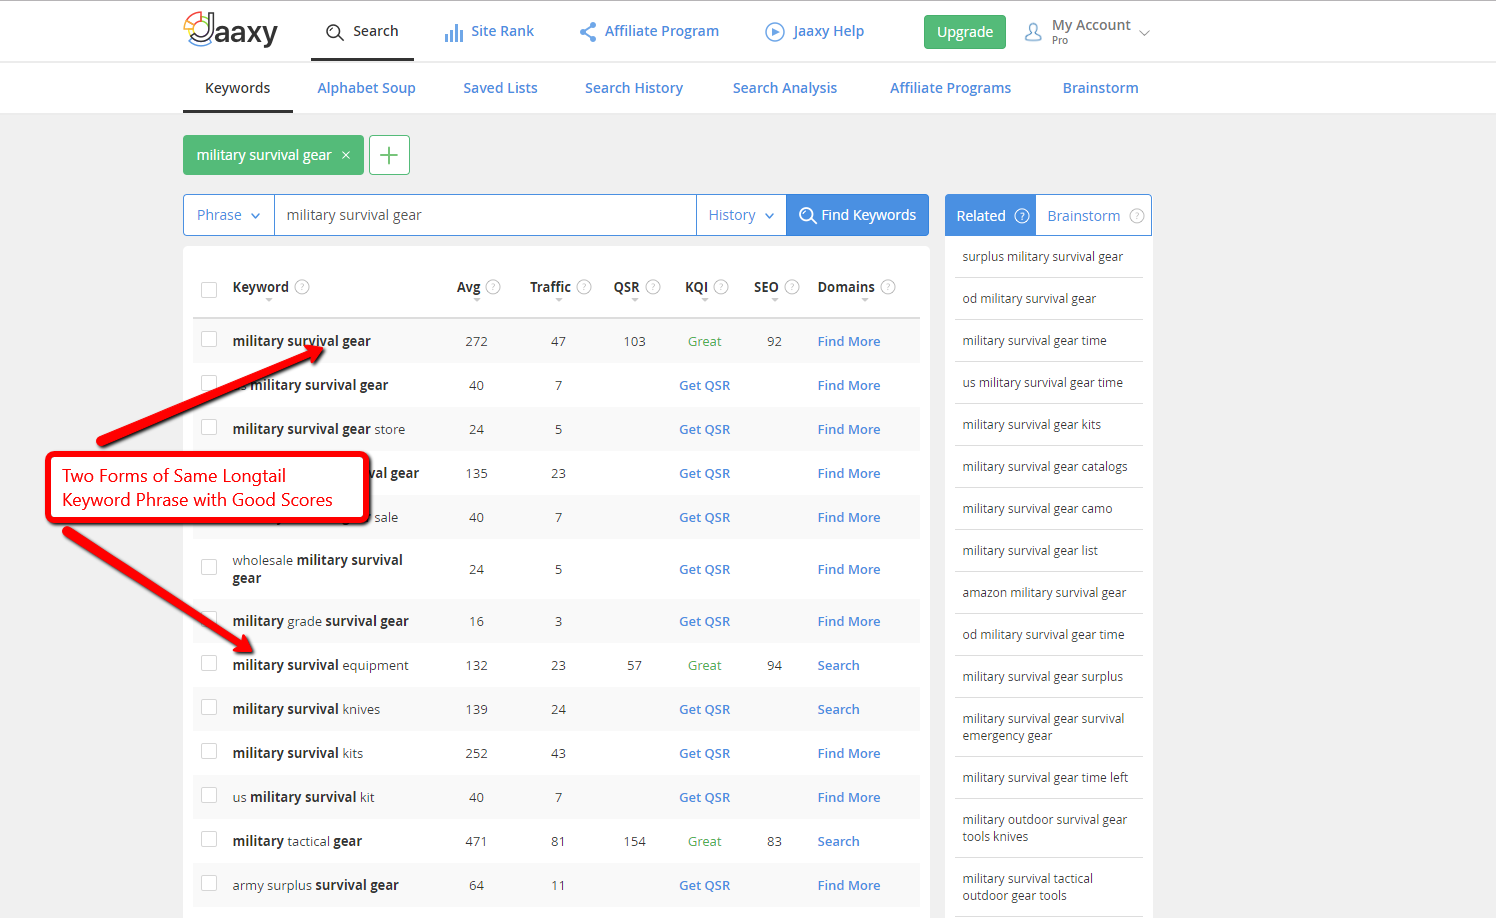
Task: Show help icon for KQI column
Action: 721,287
